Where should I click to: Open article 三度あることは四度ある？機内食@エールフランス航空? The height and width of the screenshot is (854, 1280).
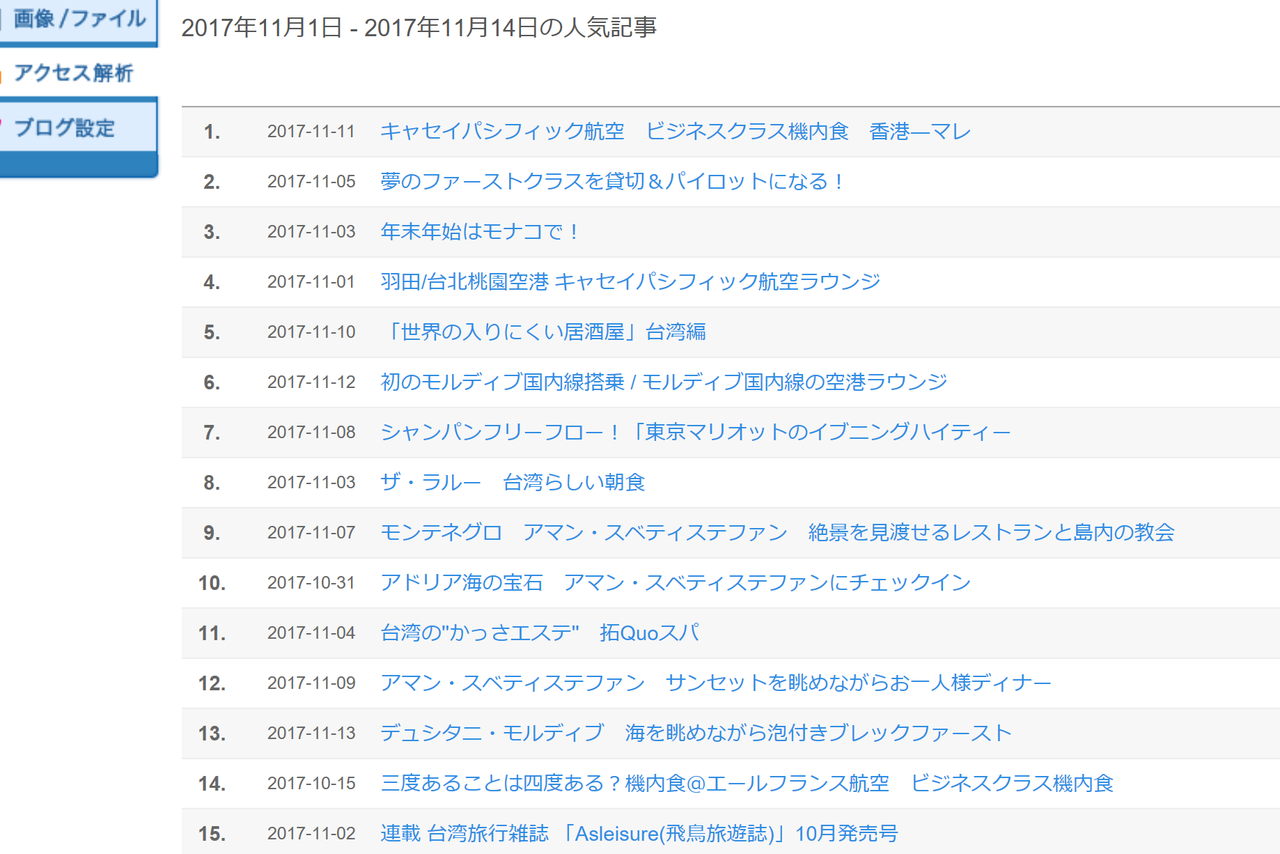tap(747, 783)
